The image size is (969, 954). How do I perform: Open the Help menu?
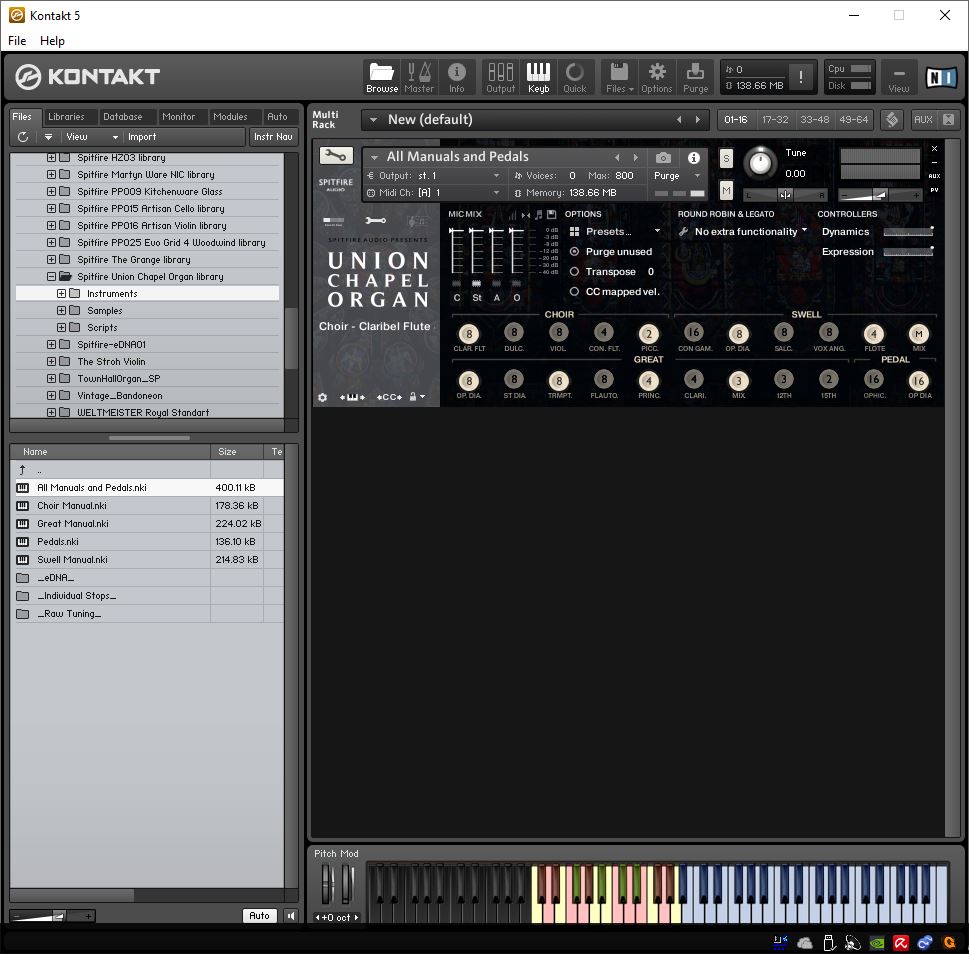coord(52,41)
